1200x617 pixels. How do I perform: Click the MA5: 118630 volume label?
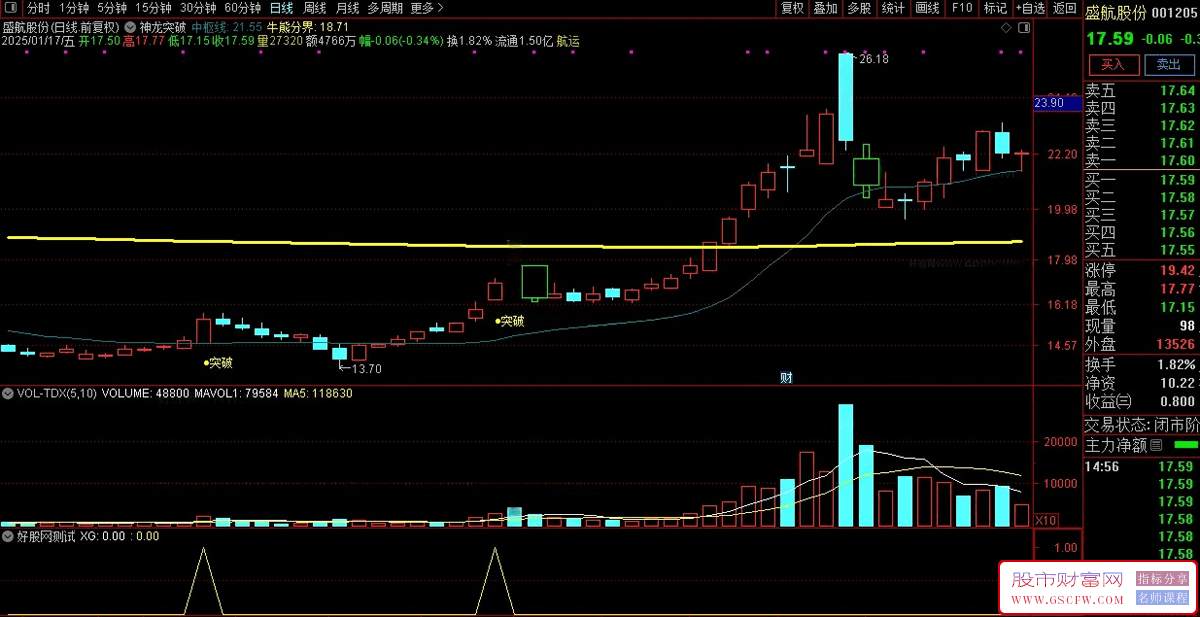point(318,394)
